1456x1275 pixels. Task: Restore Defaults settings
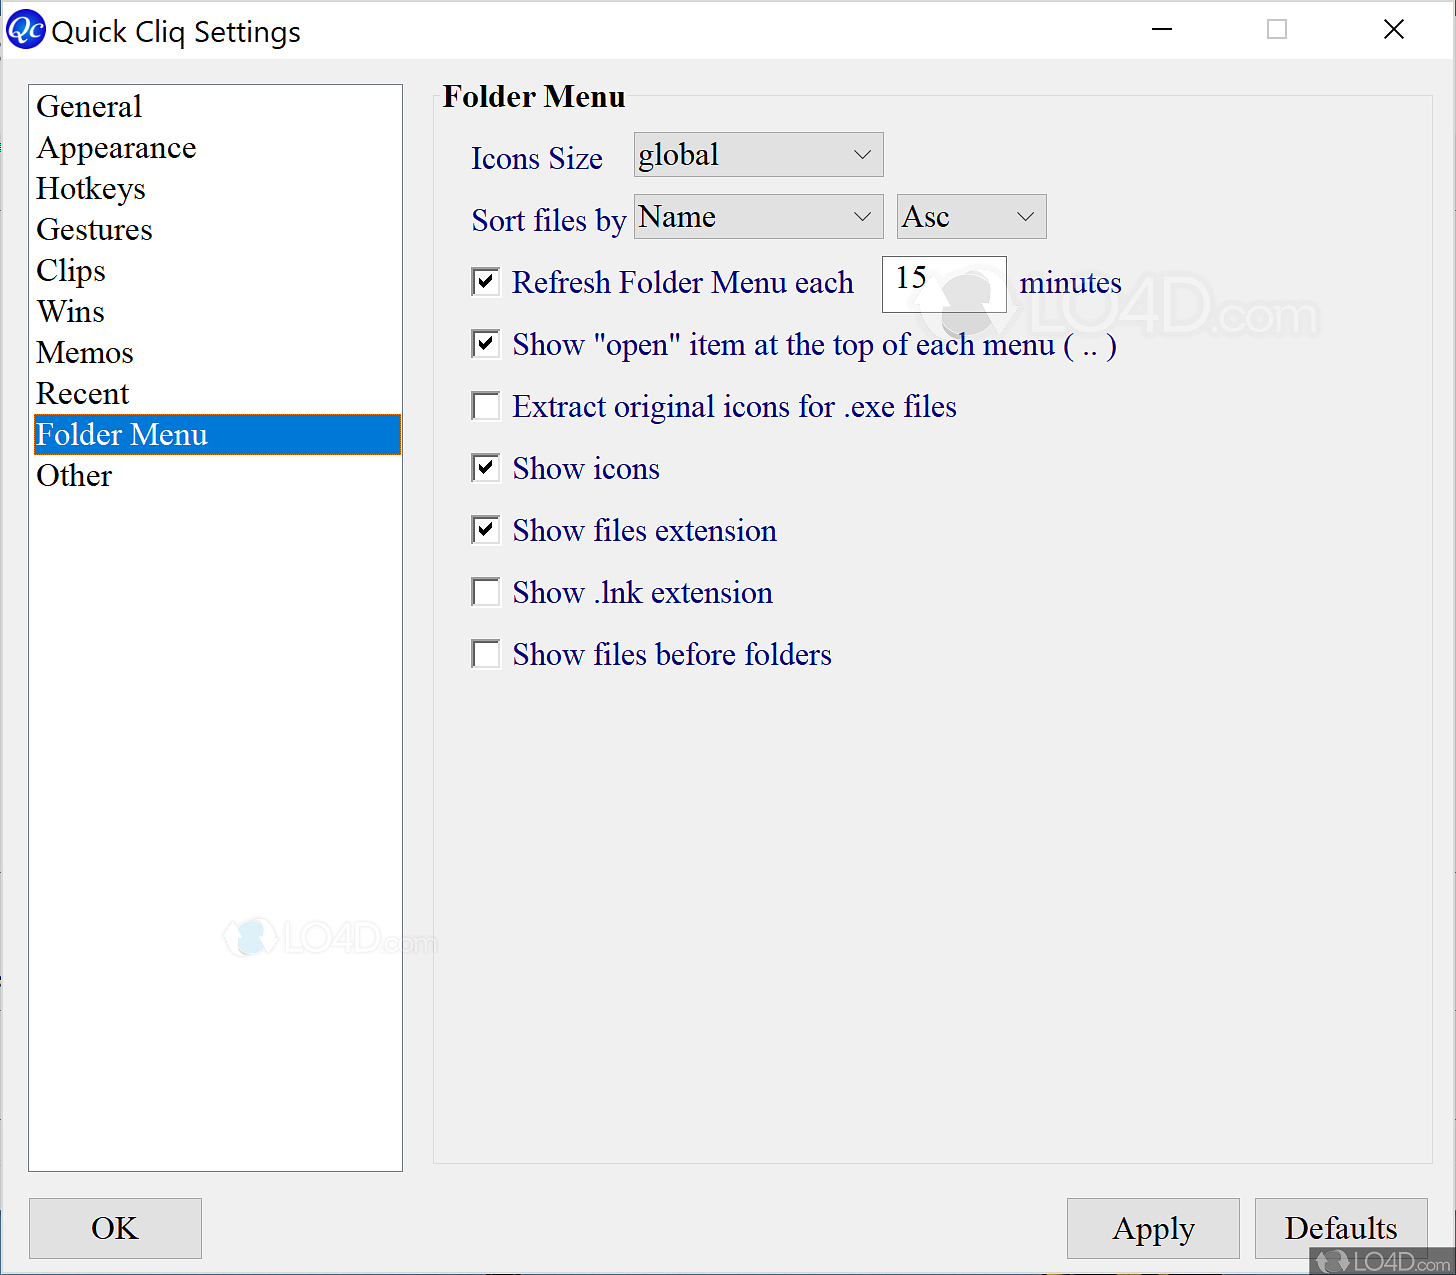point(1340,1228)
